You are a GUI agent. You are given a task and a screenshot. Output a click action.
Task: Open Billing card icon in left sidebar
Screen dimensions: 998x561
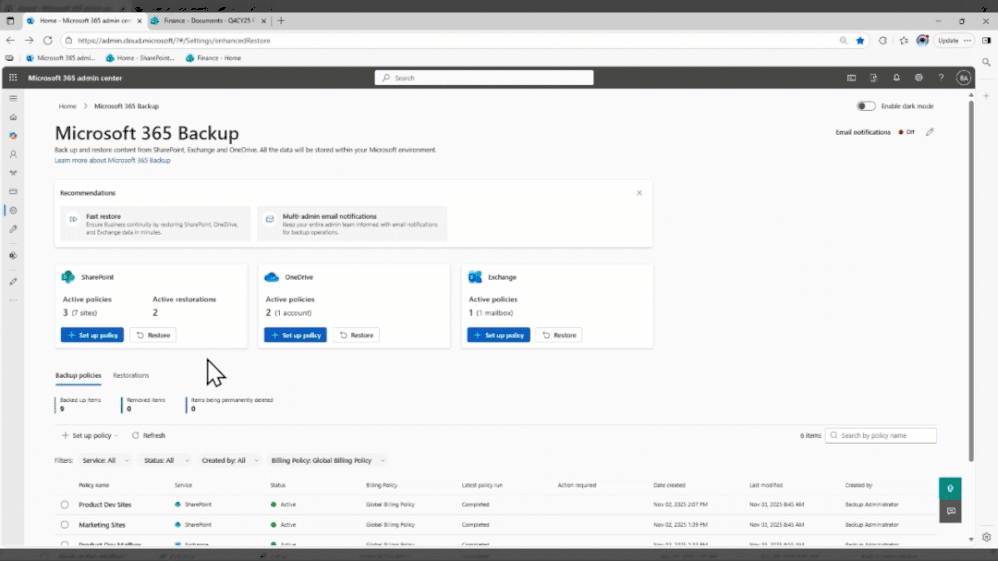click(x=13, y=191)
